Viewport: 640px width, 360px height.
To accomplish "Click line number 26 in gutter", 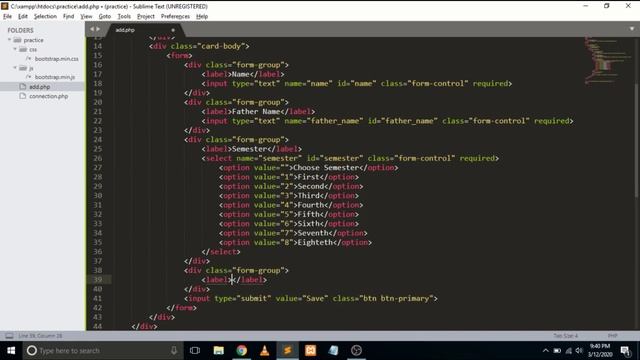I will pos(98,158).
